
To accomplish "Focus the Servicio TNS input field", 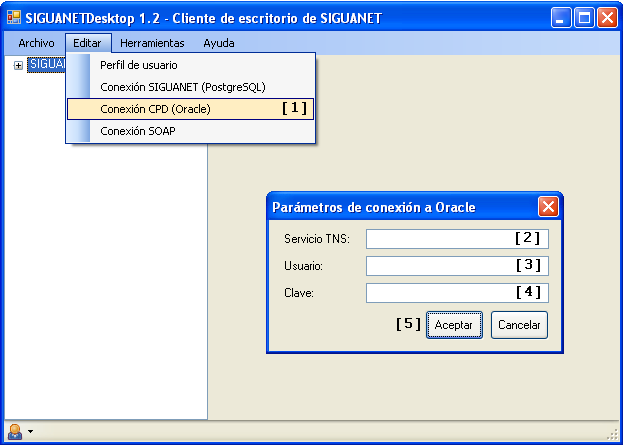I will pos(457,239).
